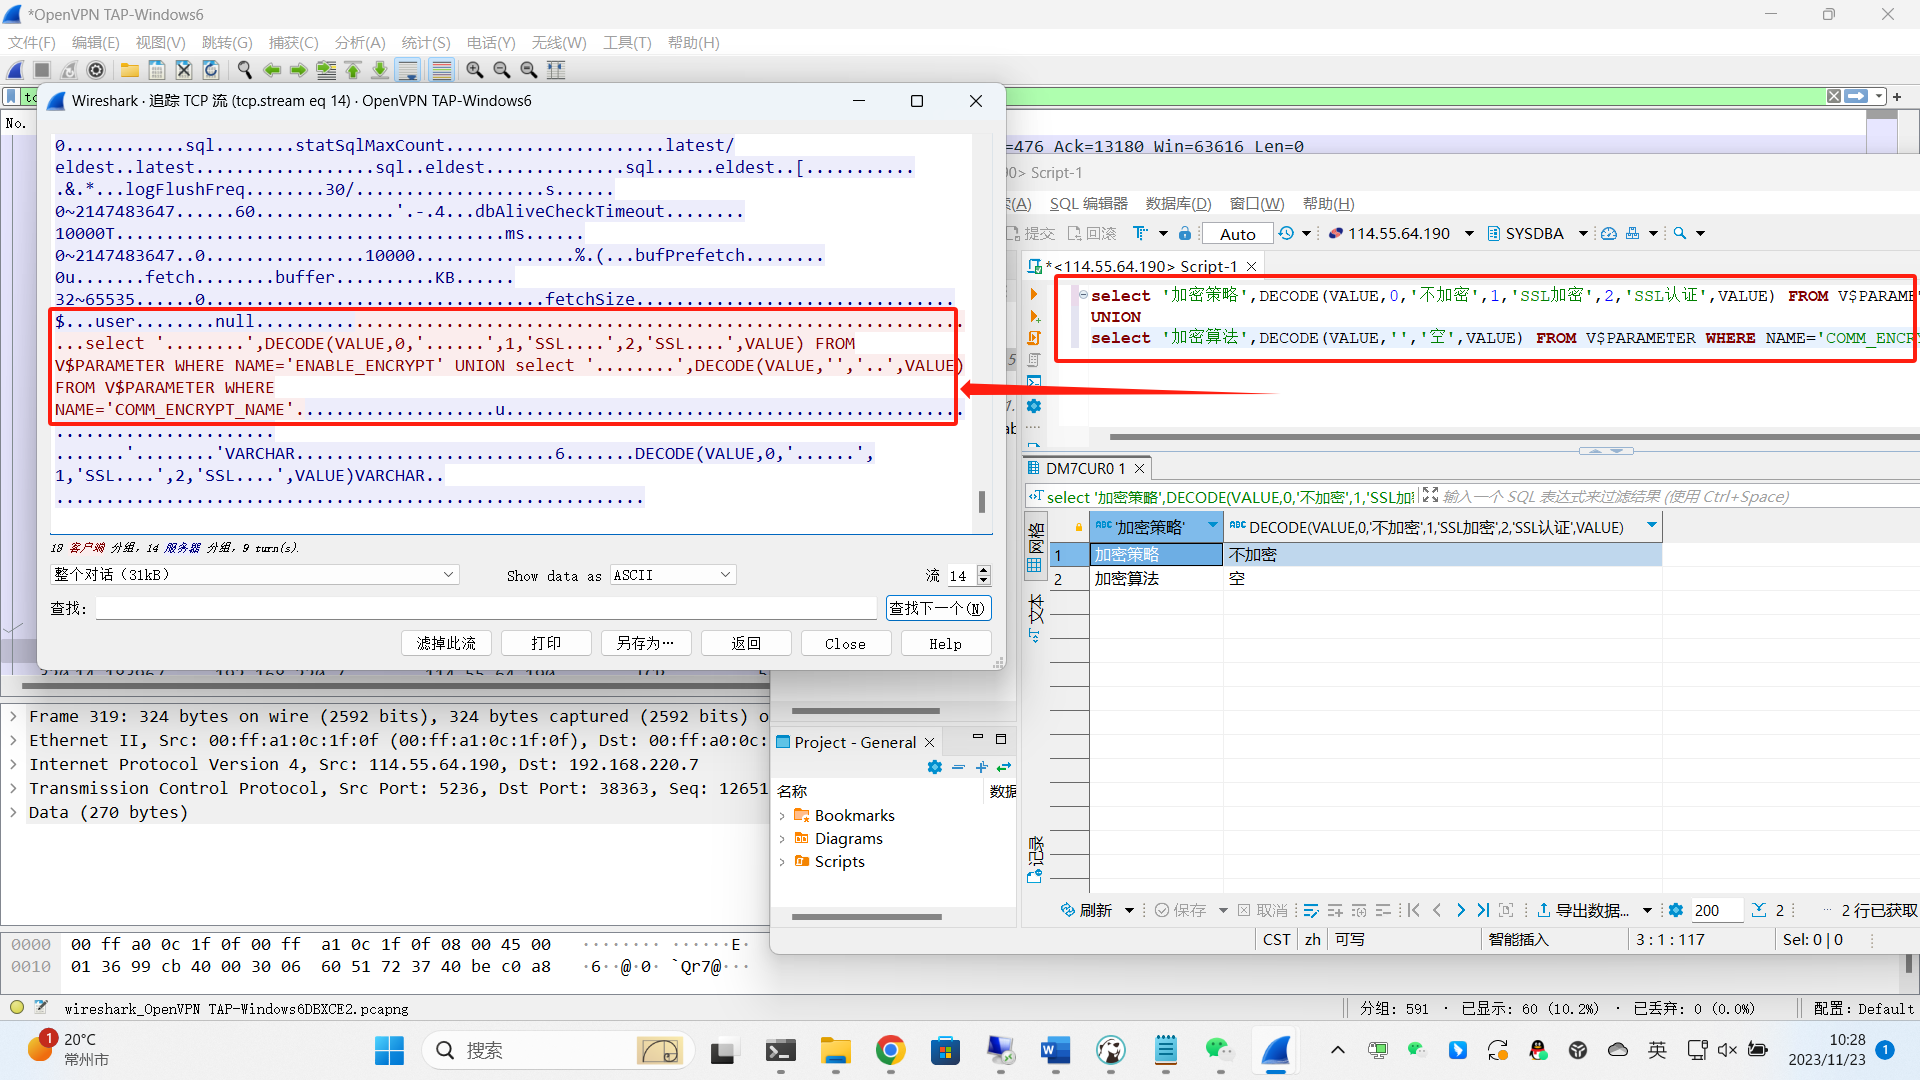Viewport: 1920px width, 1080px height.
Task: Go to last results page
Action: click(x=1483, y=910)
